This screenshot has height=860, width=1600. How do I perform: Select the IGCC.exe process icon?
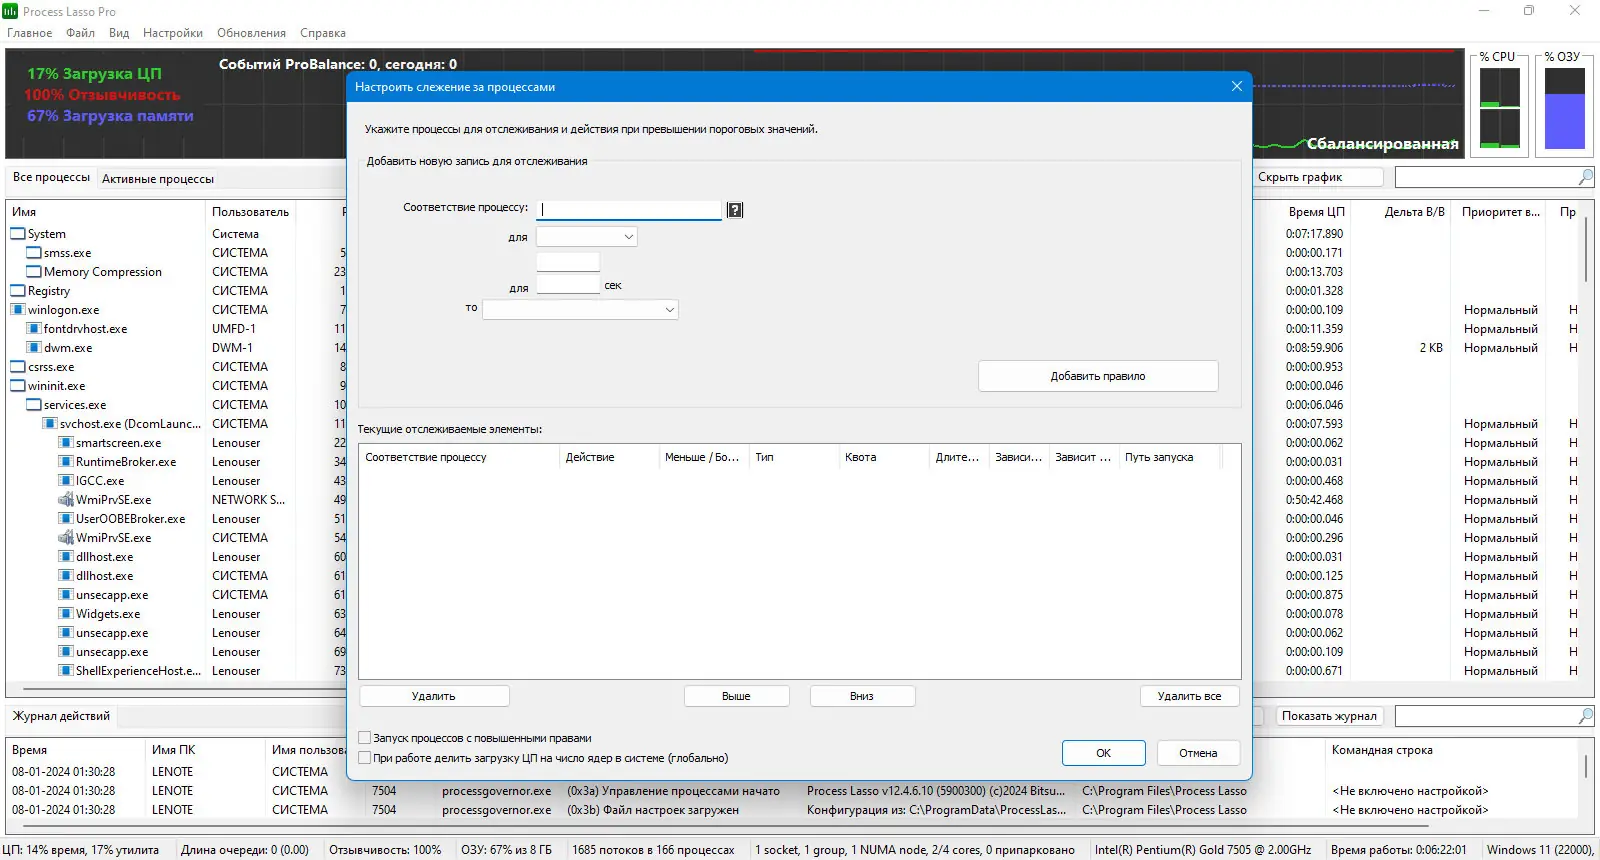coord(66,481)
